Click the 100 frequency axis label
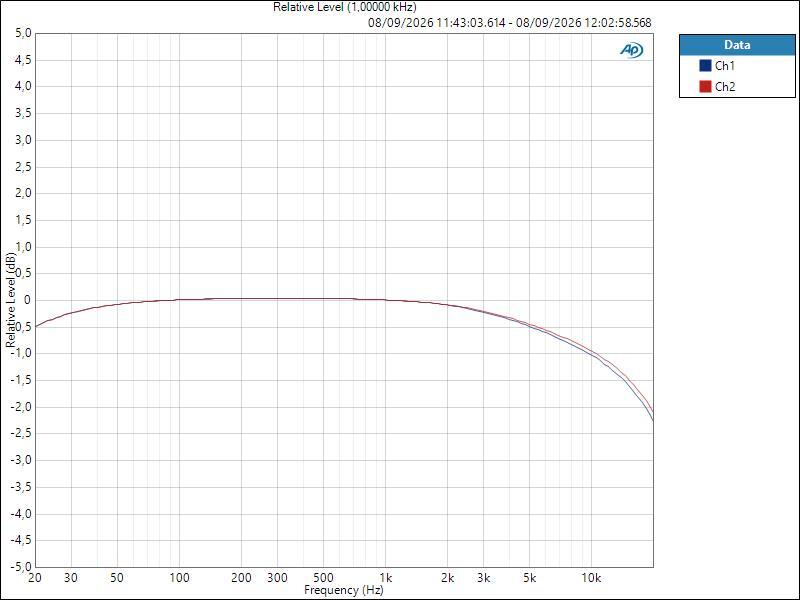This screenshot has width=800, height=600. coord(179,578)
